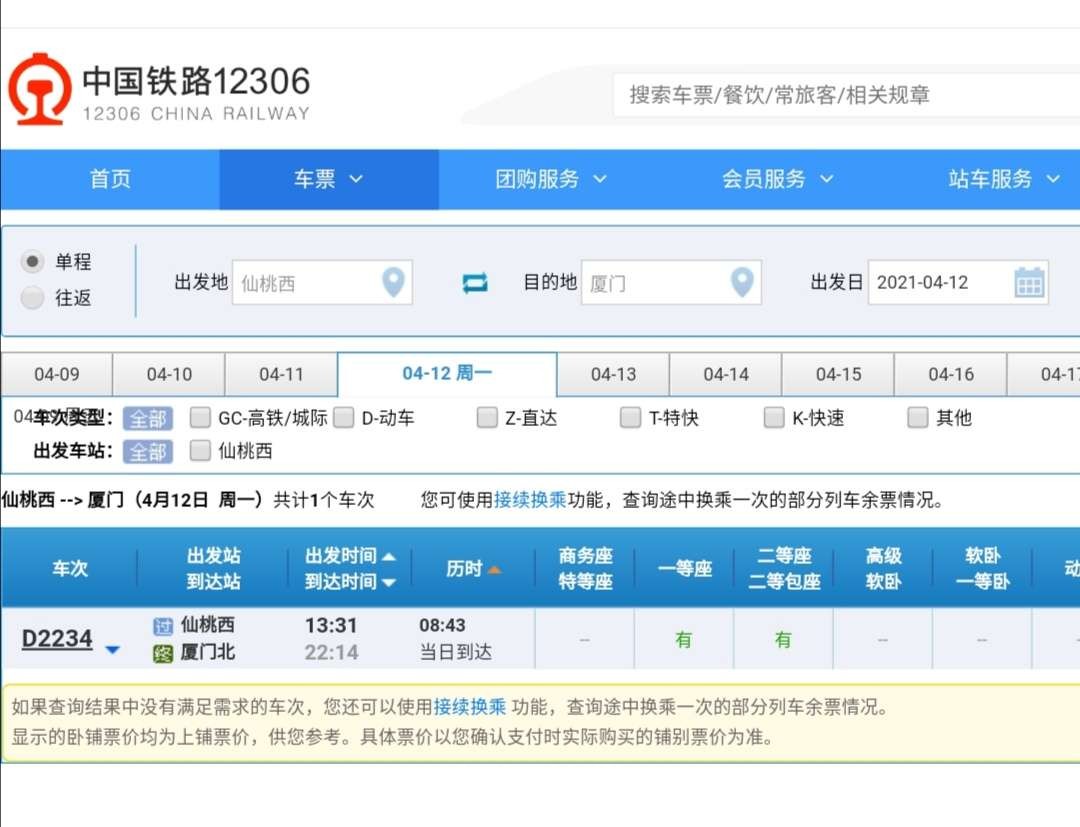The image size is (1080, 827).
Task: Click the 终 terminal station icon
Action: (x=163, y=653)
